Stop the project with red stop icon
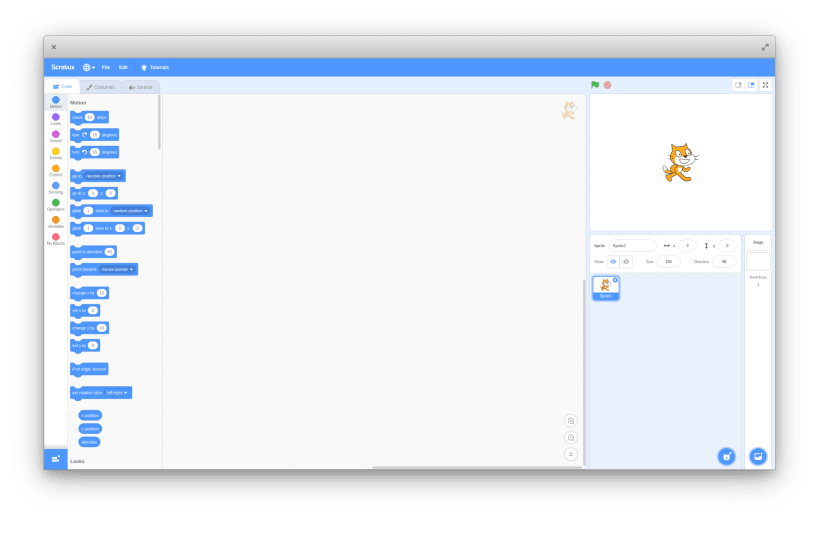 [607, 85]
